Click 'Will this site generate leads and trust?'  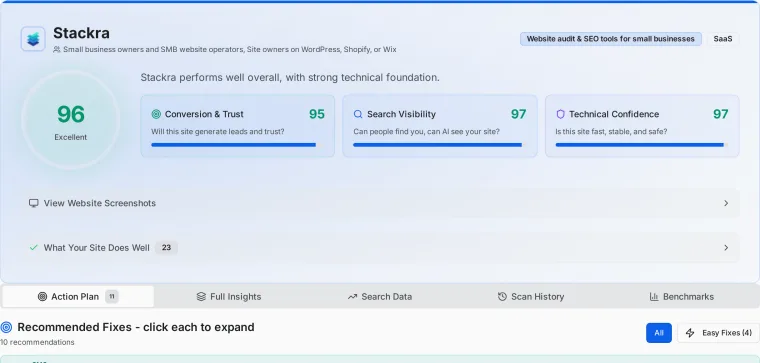point(218,131)
